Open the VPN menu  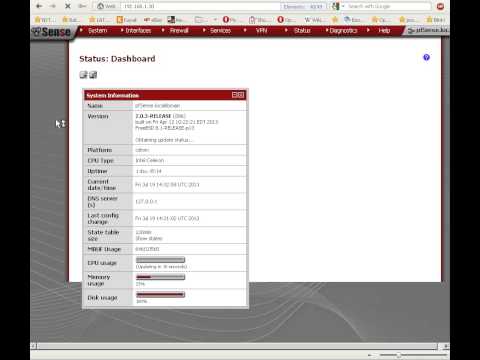[x=261, y=31]
